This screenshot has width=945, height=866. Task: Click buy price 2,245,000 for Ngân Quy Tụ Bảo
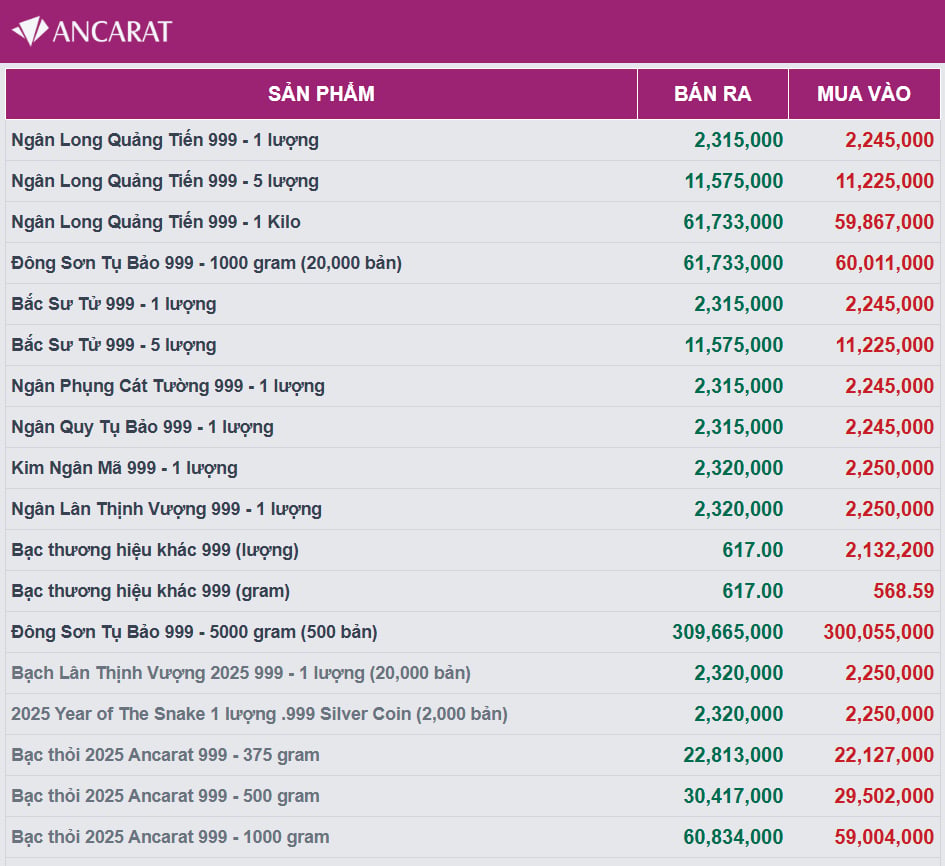[890, 427]
